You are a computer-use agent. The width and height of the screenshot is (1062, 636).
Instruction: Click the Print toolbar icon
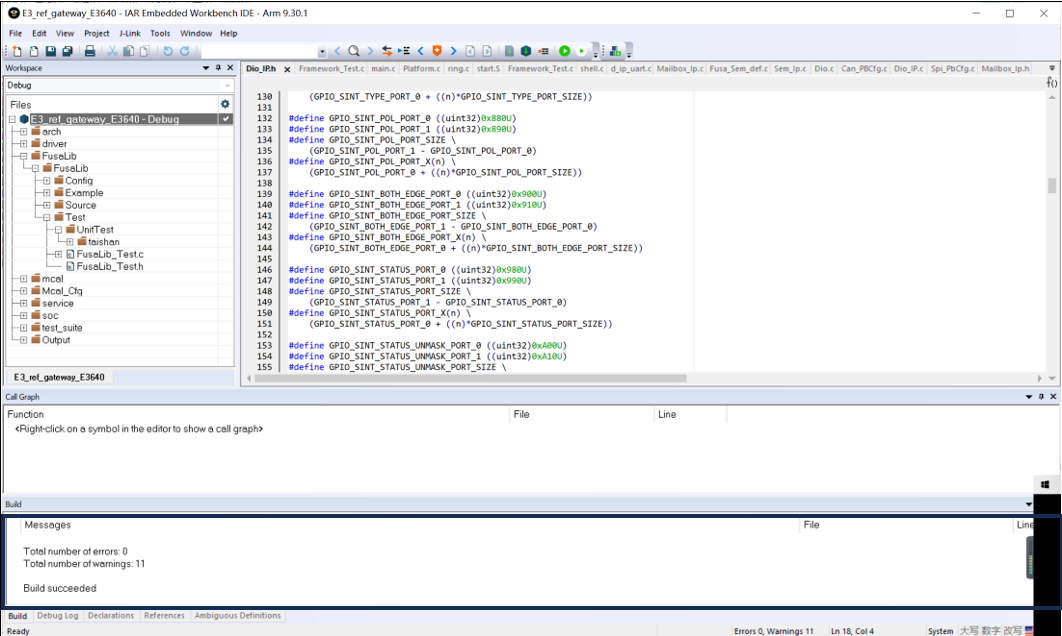[x=89, y=51]
